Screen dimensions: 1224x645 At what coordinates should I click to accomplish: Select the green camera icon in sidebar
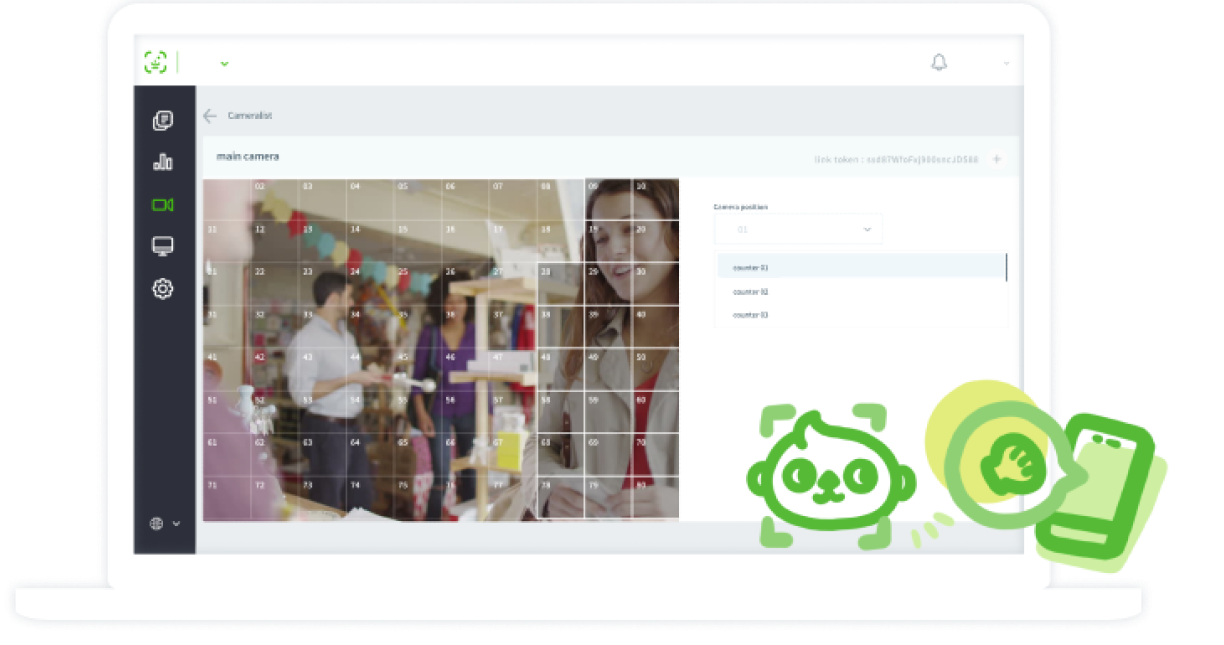point(163,205)
